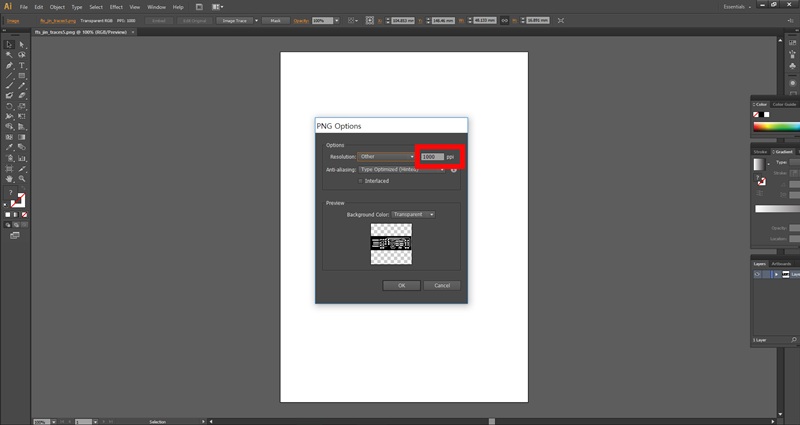Select the Mesh tool
This screenshot has width=800, height=425.
(9, 137)
